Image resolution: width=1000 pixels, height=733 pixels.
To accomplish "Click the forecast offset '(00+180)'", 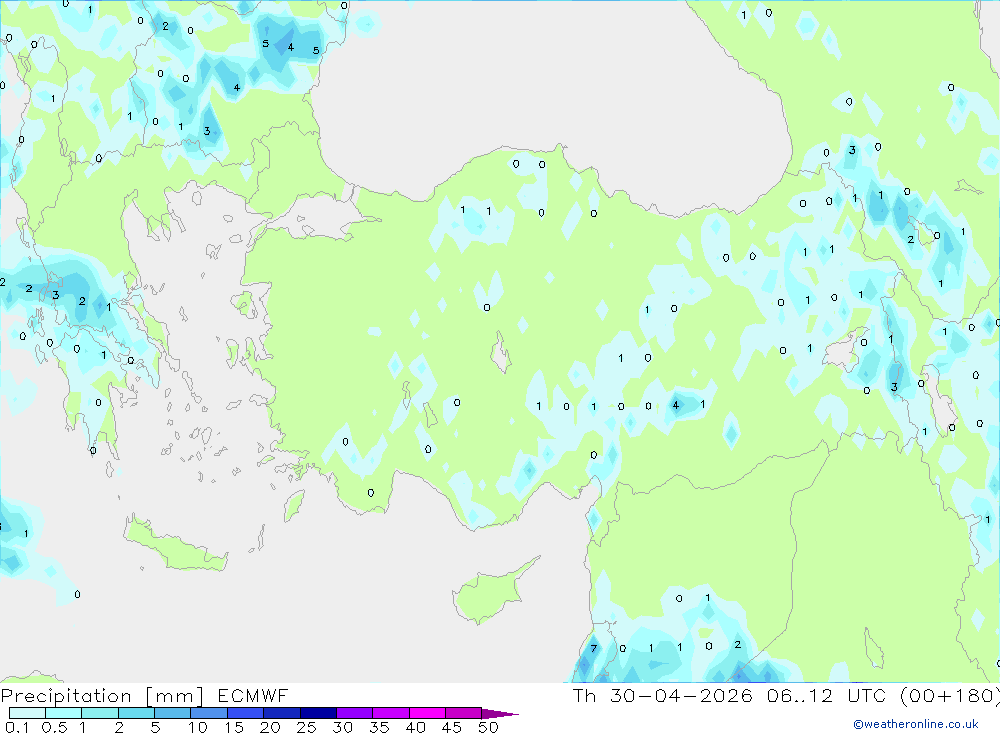I will point(950,695).
